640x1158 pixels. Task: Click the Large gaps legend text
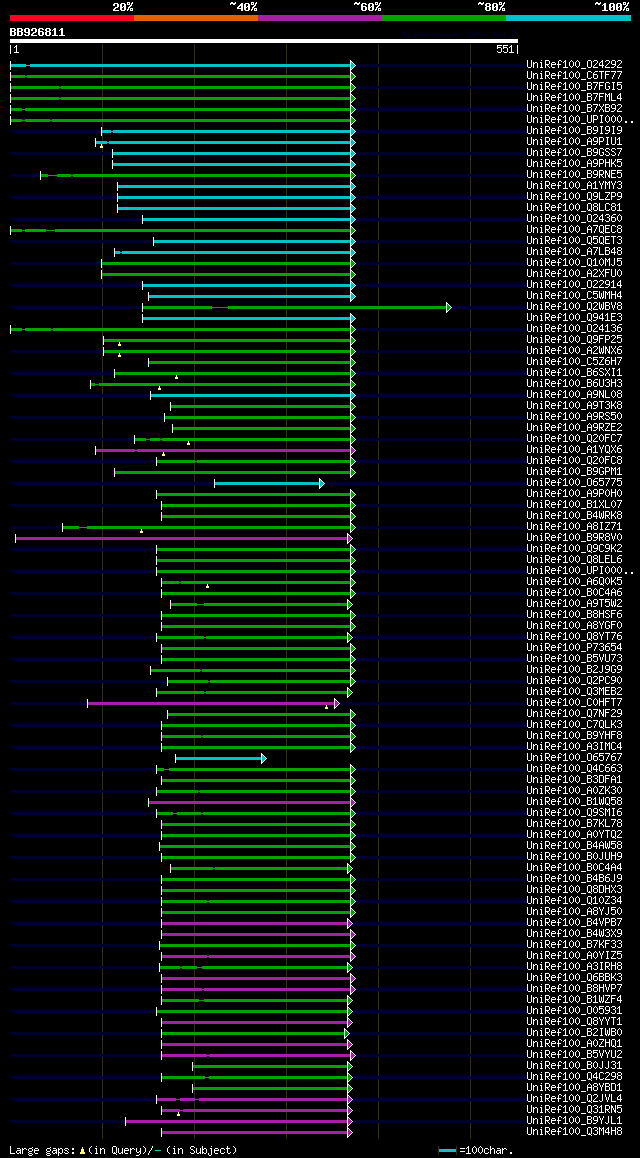[123, 1150]
